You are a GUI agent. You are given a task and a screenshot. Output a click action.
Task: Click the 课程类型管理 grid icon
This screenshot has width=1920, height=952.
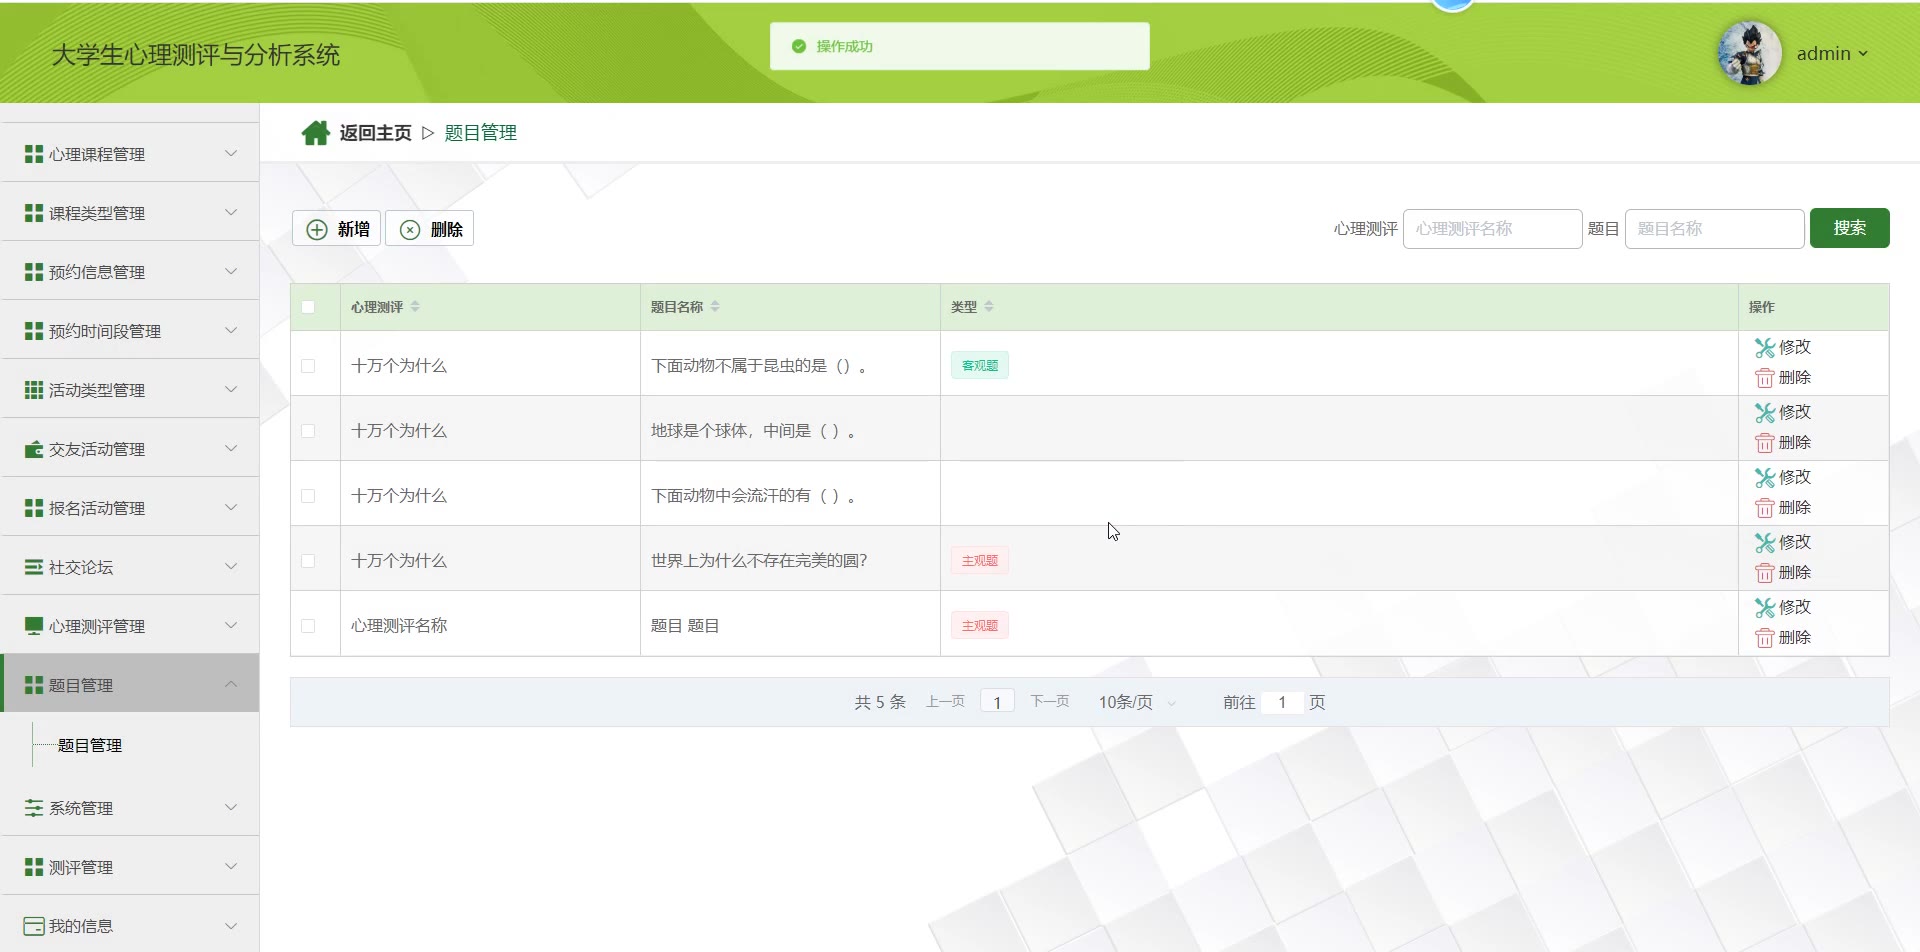pos(34,213)
